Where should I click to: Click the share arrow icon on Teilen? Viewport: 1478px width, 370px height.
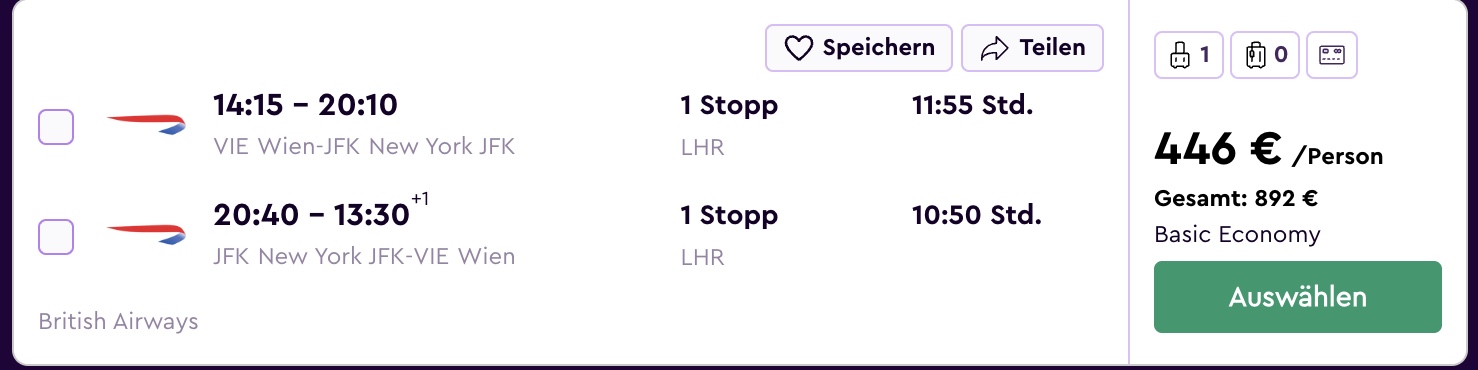[995, 48]
